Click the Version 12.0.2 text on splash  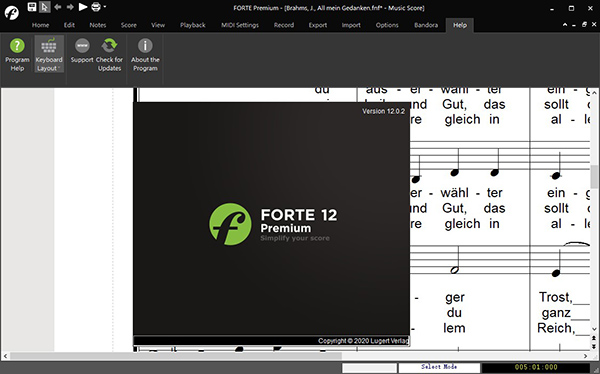pyautogui.click(x=383, y=111)
